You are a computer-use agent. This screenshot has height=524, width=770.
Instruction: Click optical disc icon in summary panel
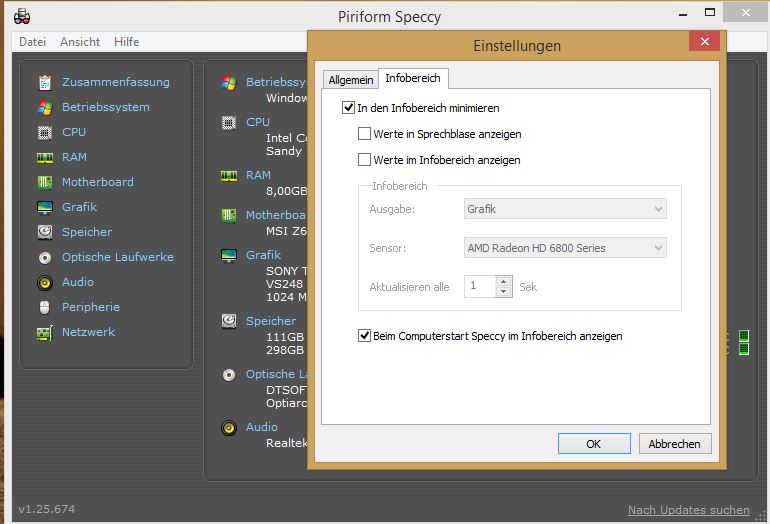pyautogui.click(x=229, y=375)
